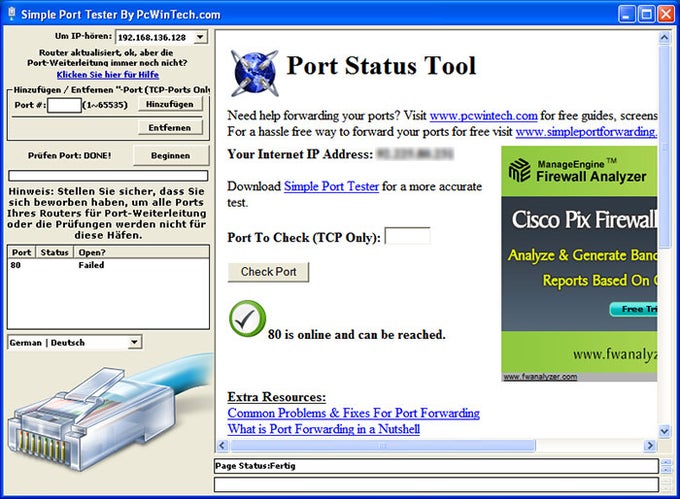
Task: Click the '80 is online and can be reached' text
Action: pos(356,334)
